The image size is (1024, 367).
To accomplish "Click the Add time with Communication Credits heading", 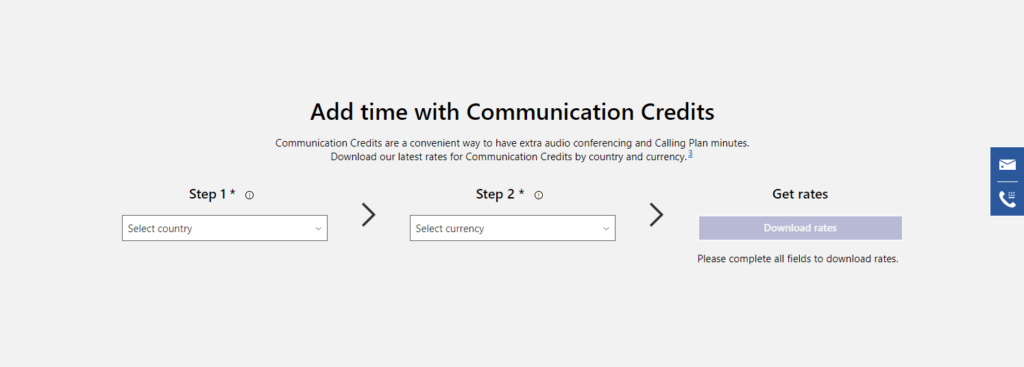I will 512,112.
